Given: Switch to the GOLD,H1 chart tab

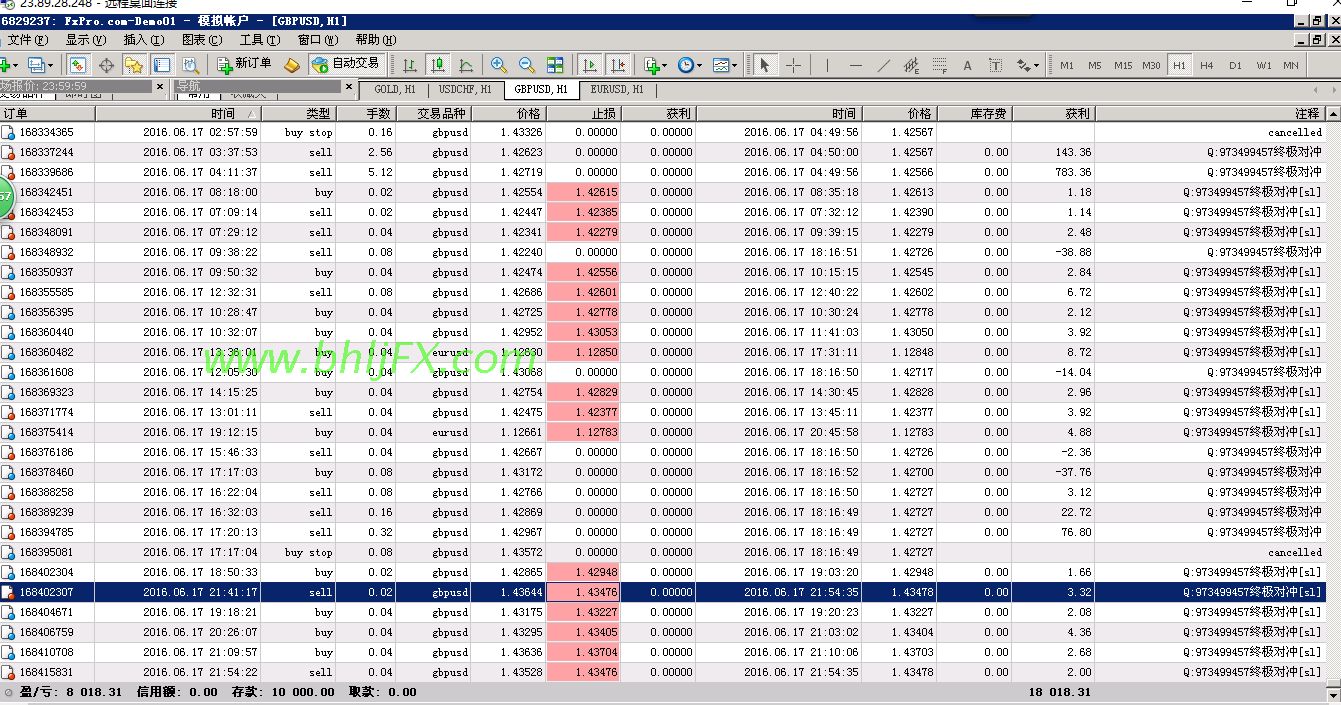Looking at the screenshot, I should (394, 89).
